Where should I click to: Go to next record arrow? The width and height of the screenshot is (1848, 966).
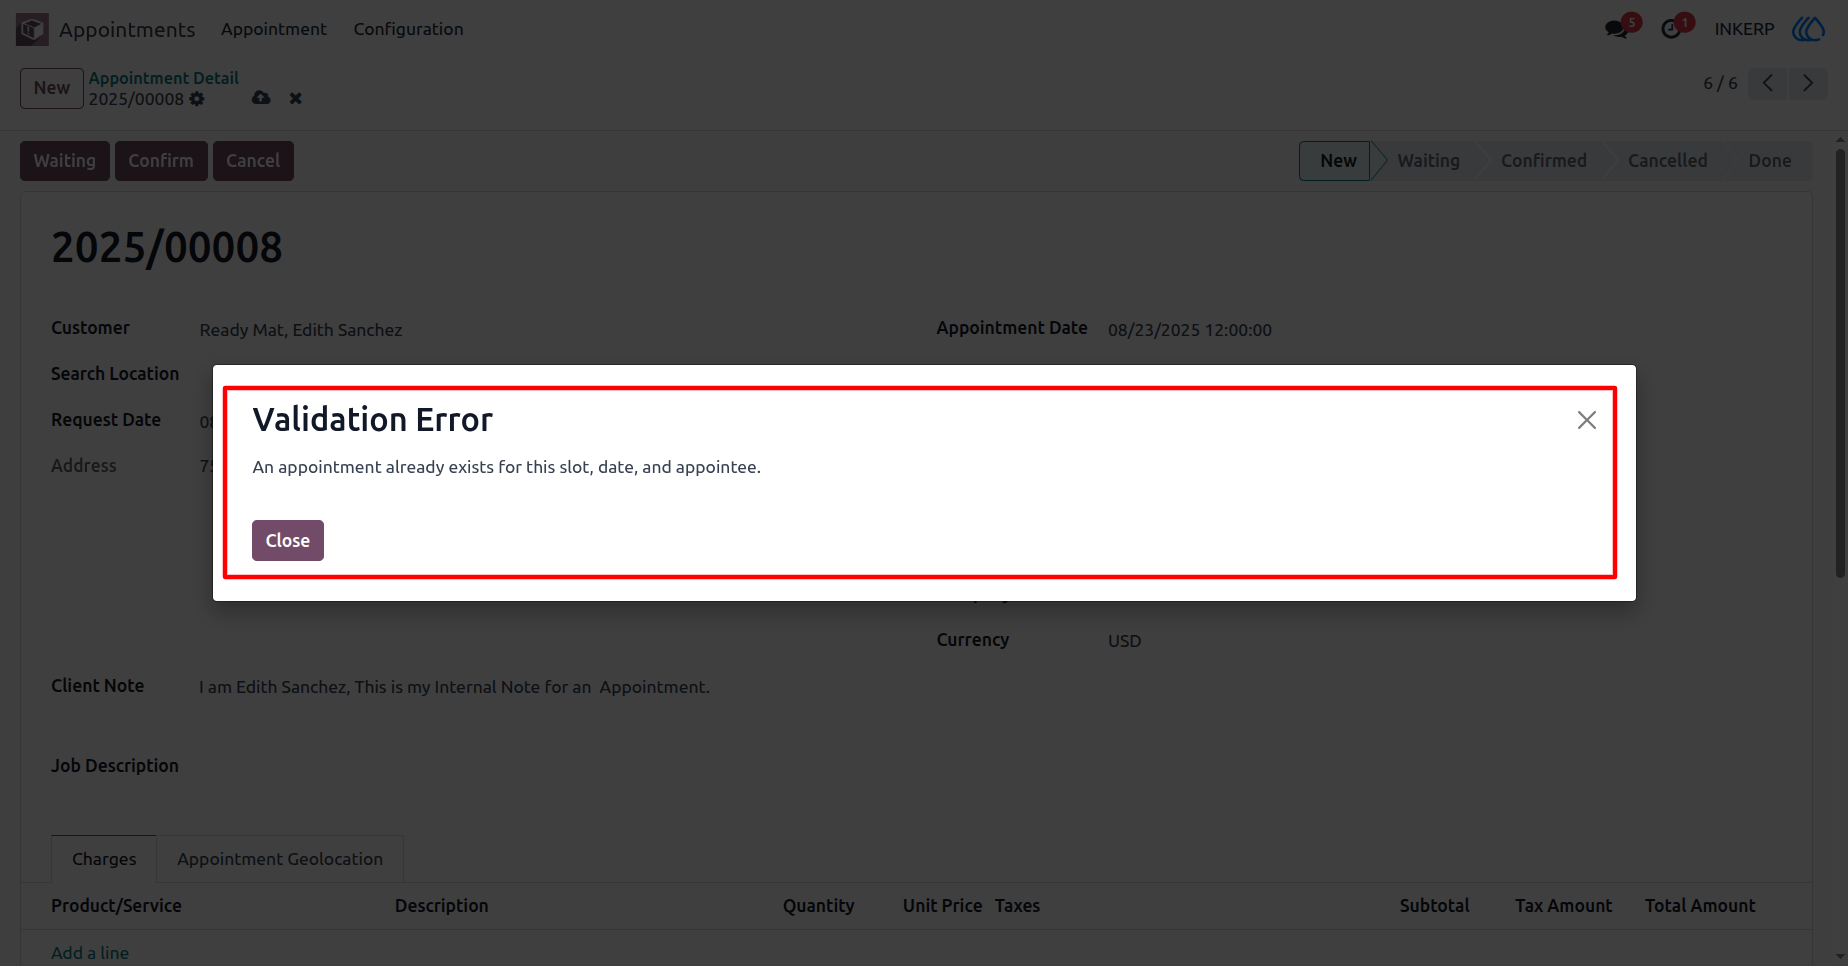(1808, 83)
